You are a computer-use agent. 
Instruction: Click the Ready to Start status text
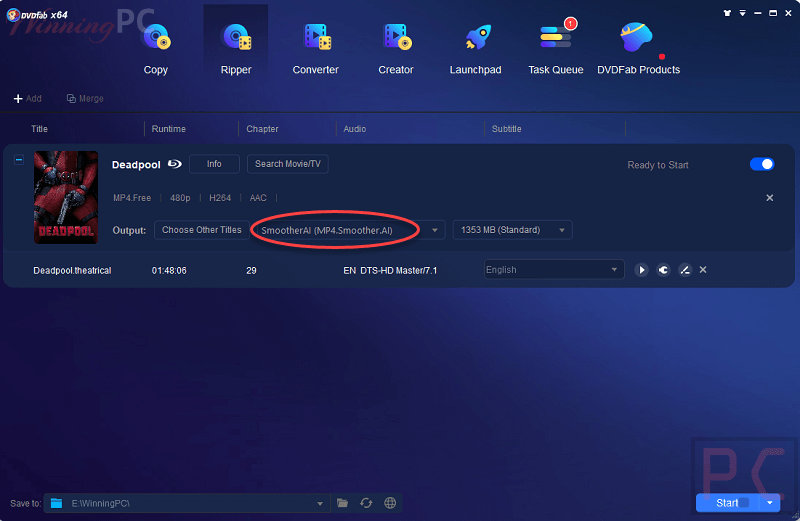pos(658,165)
